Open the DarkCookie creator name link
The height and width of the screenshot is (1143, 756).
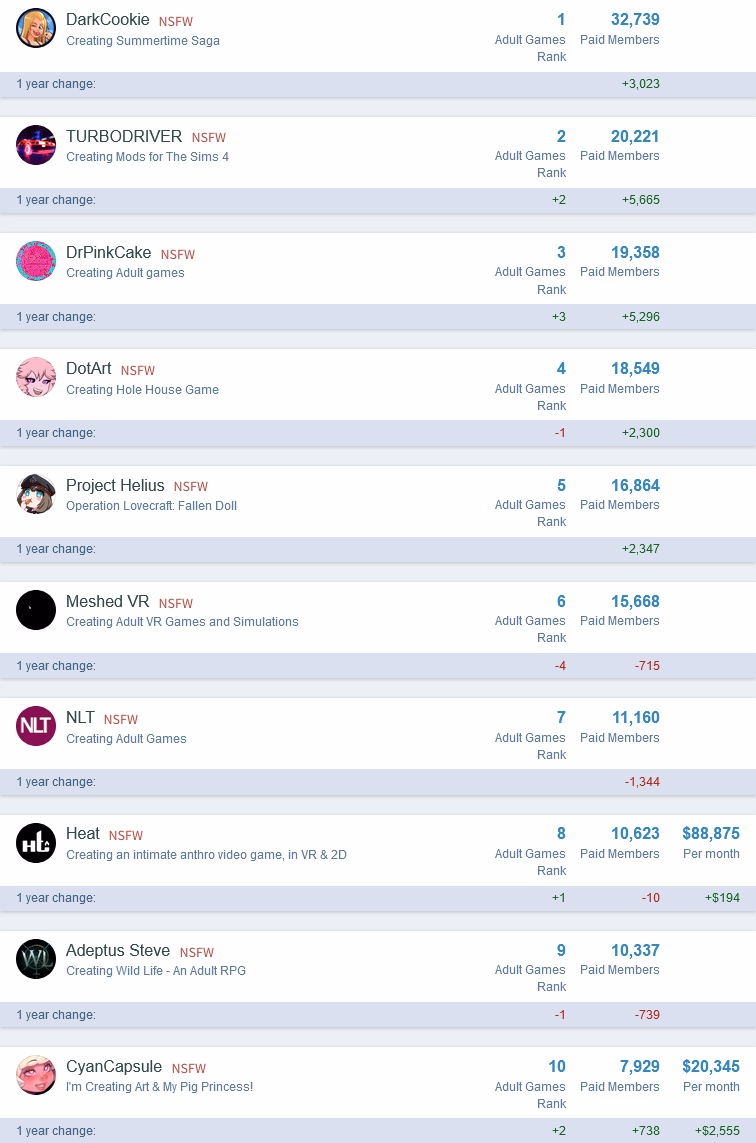click(x=107, y=20)
